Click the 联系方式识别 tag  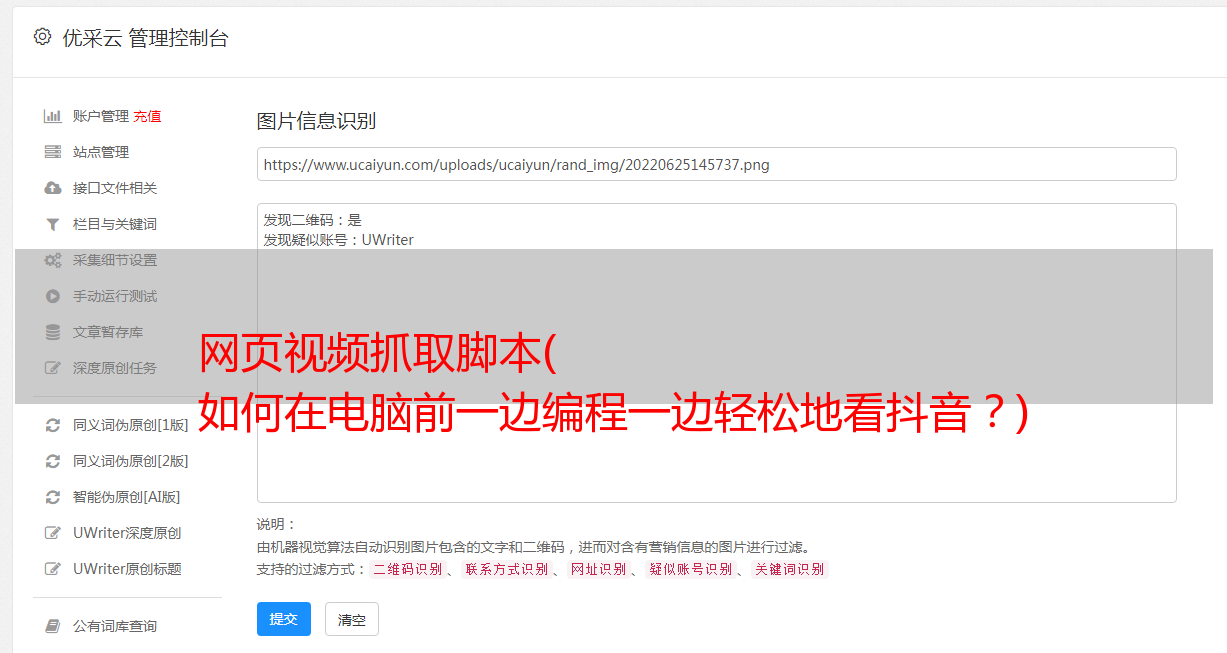point(506,569)
